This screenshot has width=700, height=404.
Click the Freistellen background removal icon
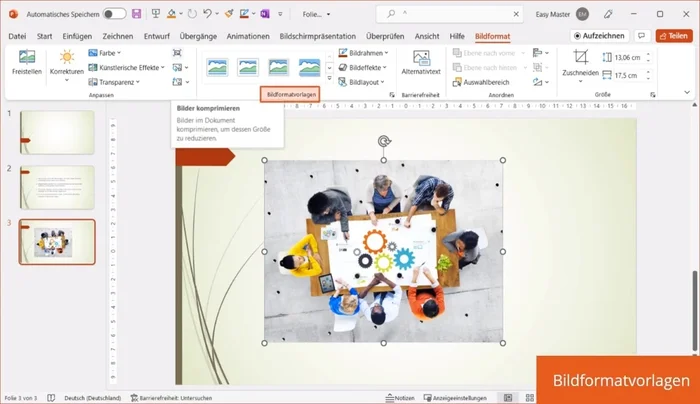pos(26,58)
